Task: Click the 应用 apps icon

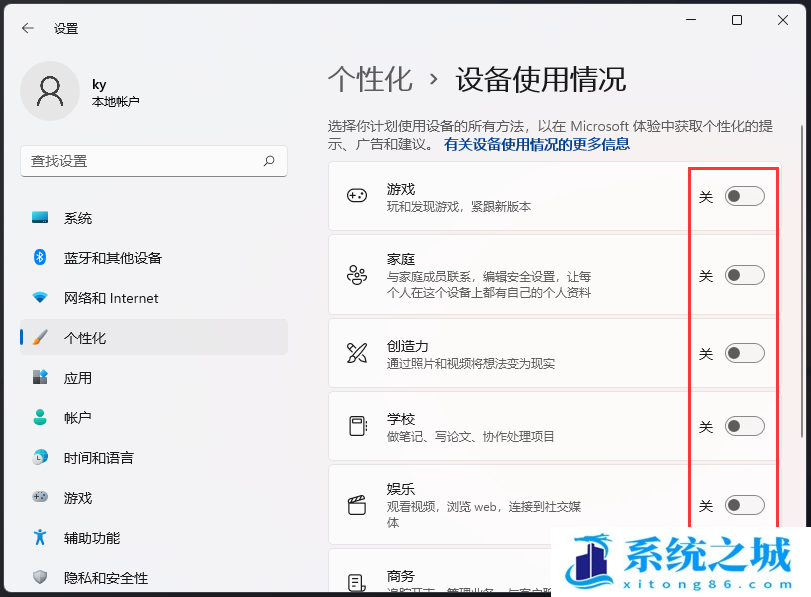Action: click(x=40, y=377)
